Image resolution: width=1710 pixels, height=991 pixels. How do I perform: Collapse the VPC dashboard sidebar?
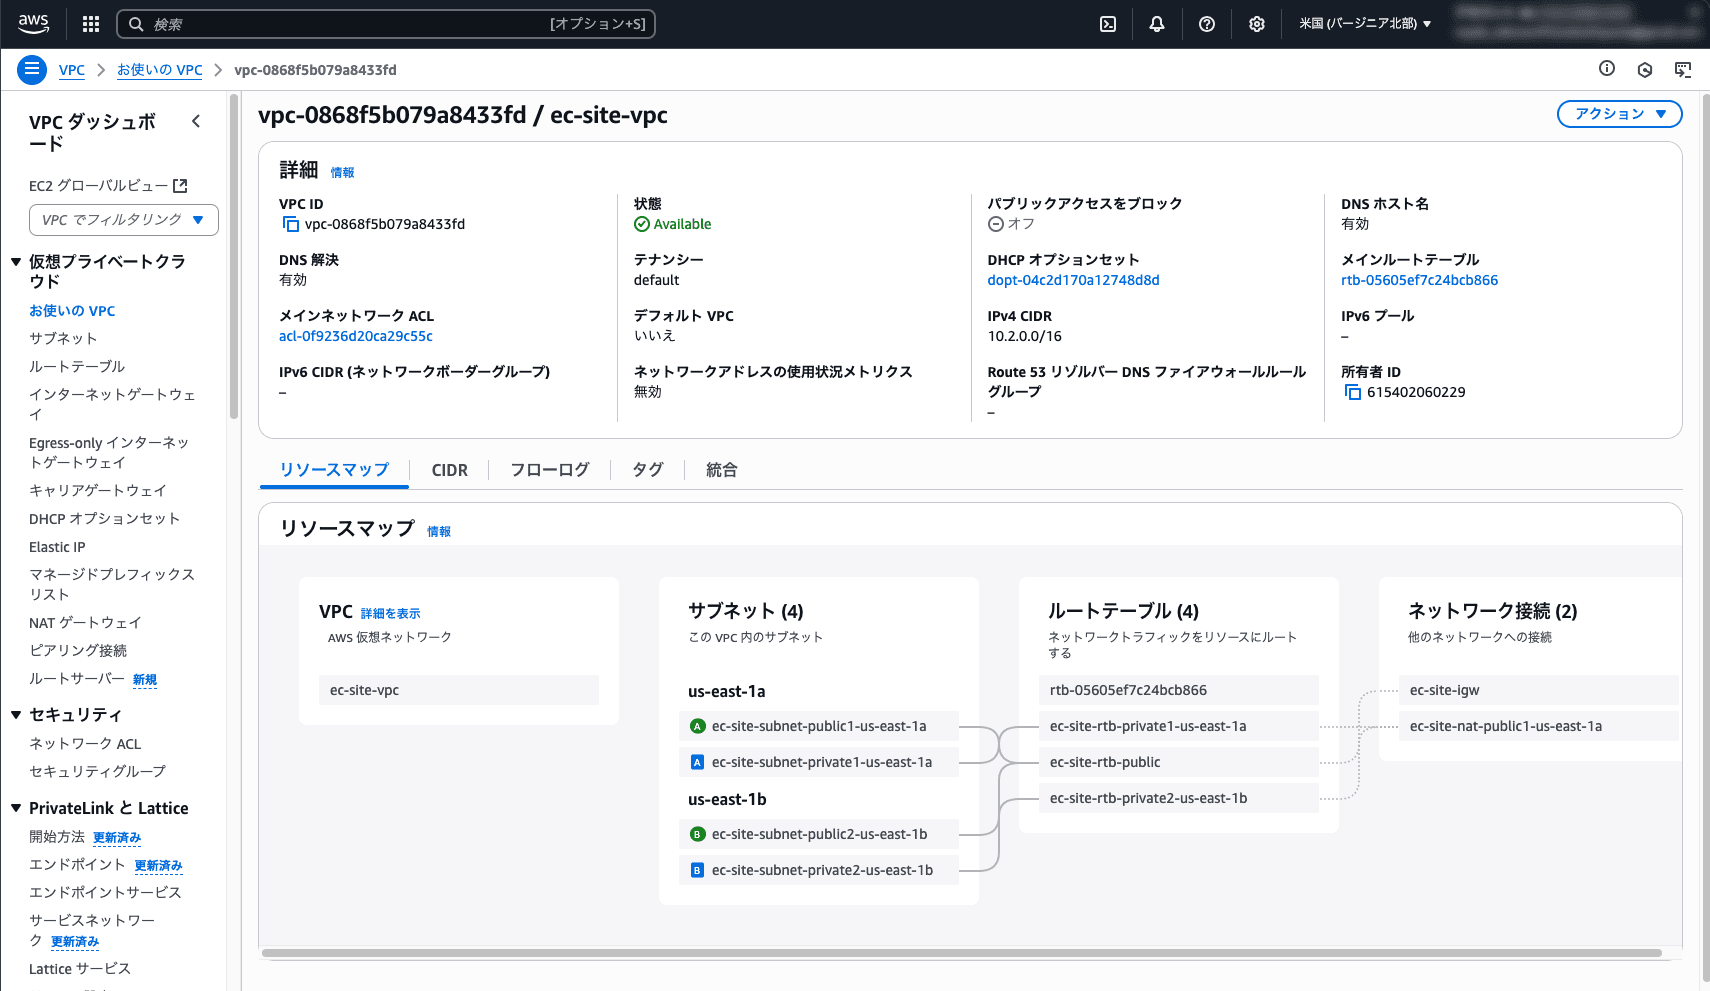[x=196, y=121]
